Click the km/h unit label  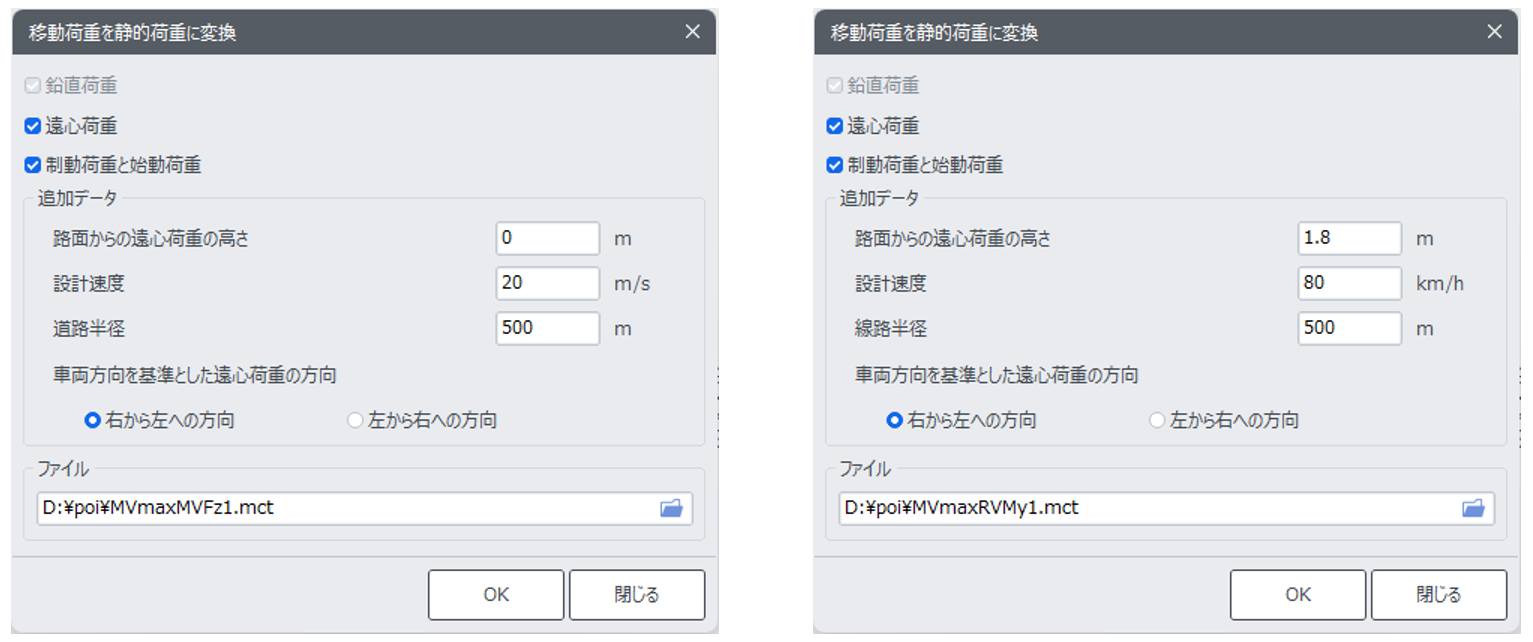pyautogui.click(x=1440, y=284)
